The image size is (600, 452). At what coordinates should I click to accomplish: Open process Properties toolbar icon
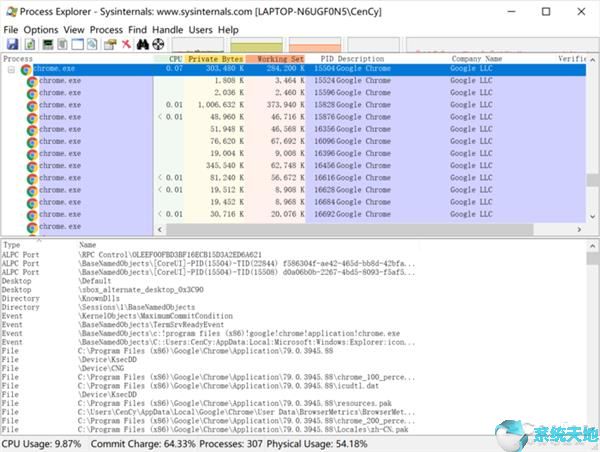click(110, 44)
